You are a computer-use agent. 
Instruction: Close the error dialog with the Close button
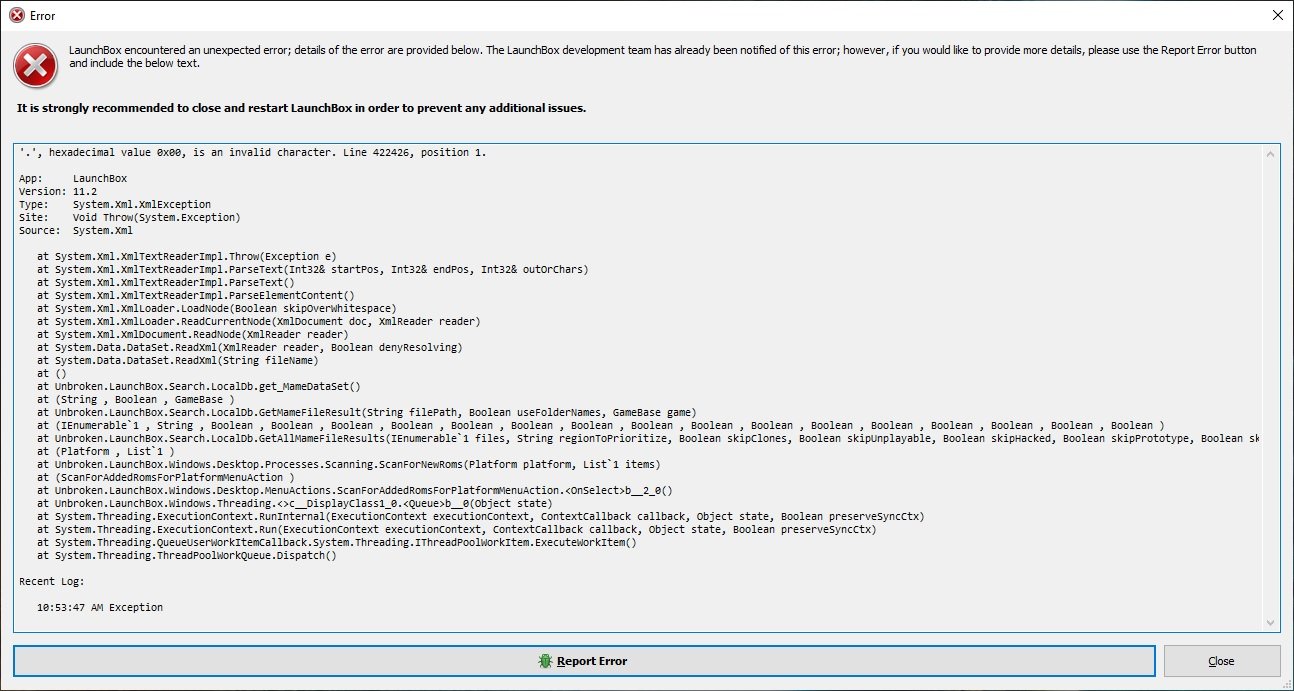(x=1221, y=661)
